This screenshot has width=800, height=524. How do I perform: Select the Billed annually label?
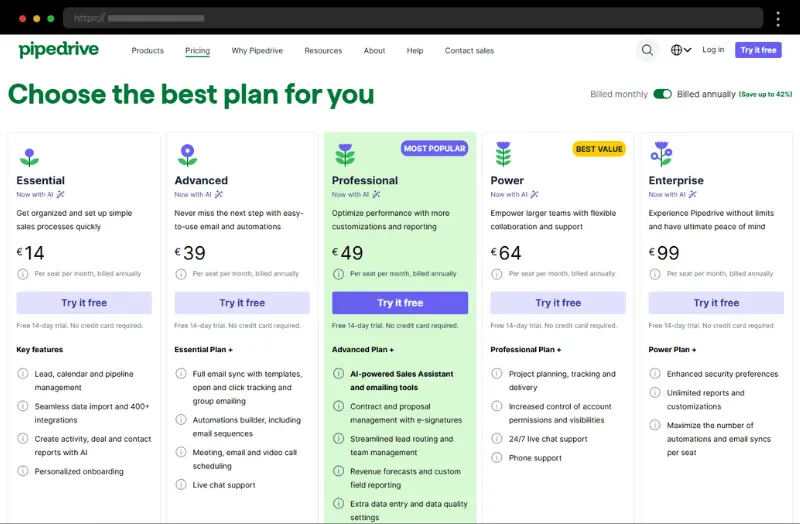point(706,94)
